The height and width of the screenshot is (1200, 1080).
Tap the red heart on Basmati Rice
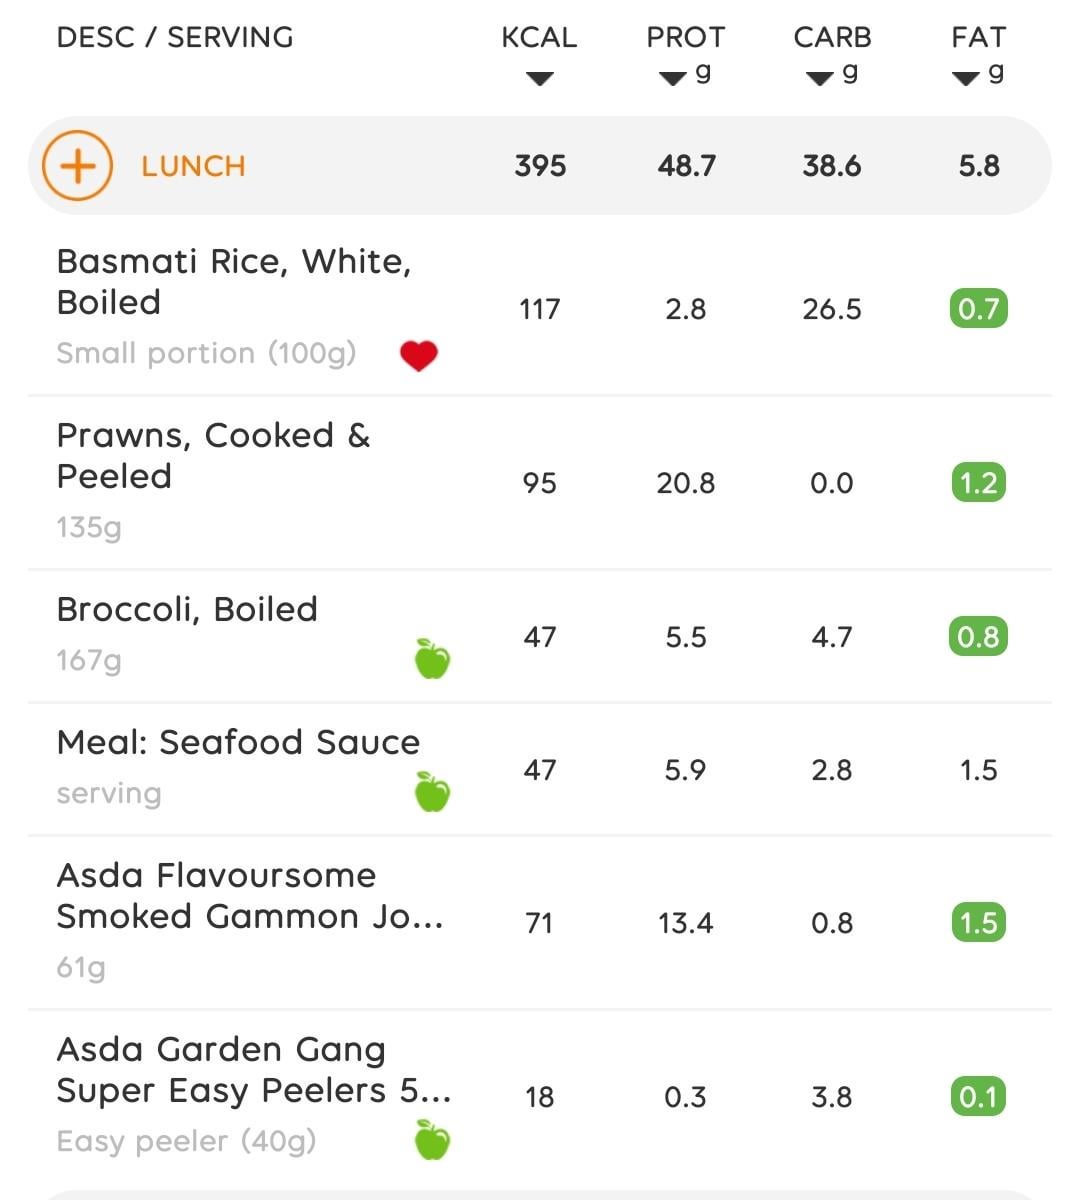pos(418,355)
